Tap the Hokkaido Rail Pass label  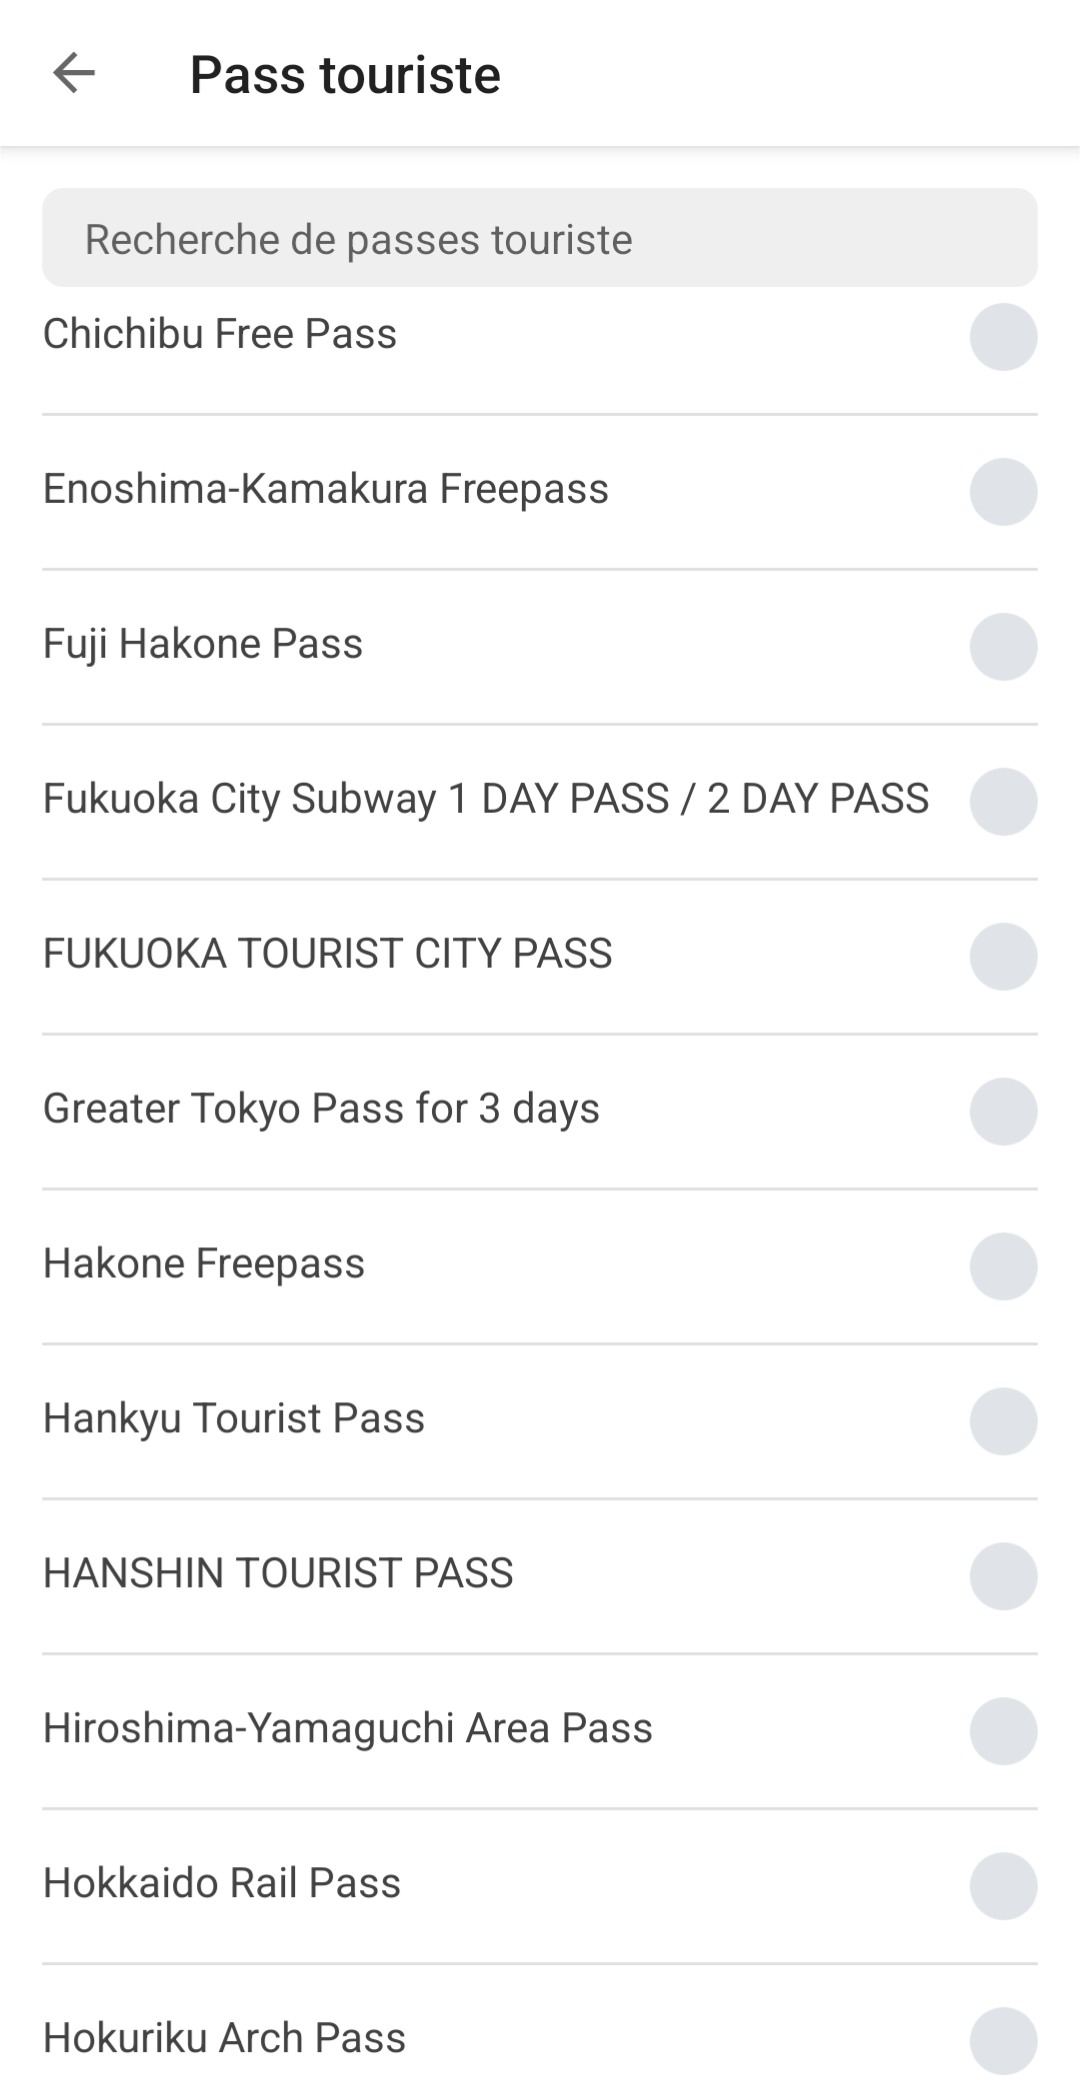point(222,1884)
